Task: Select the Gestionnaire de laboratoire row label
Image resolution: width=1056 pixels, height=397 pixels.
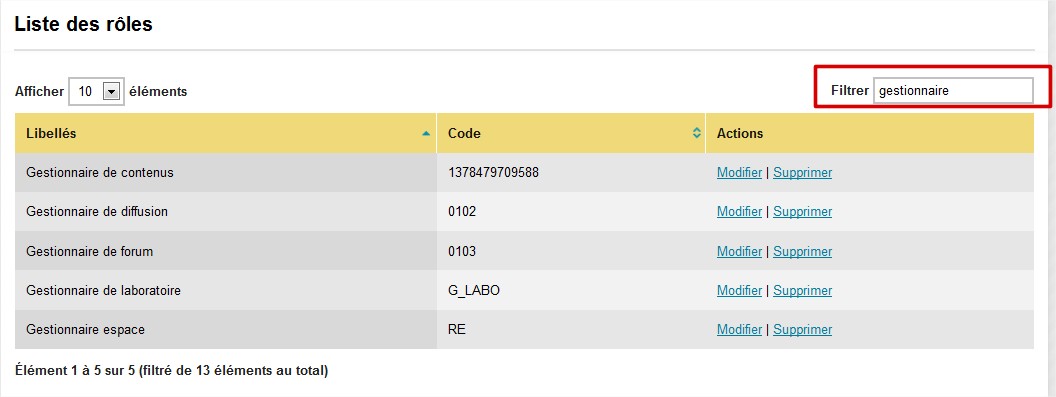Action: coord(103,291)
